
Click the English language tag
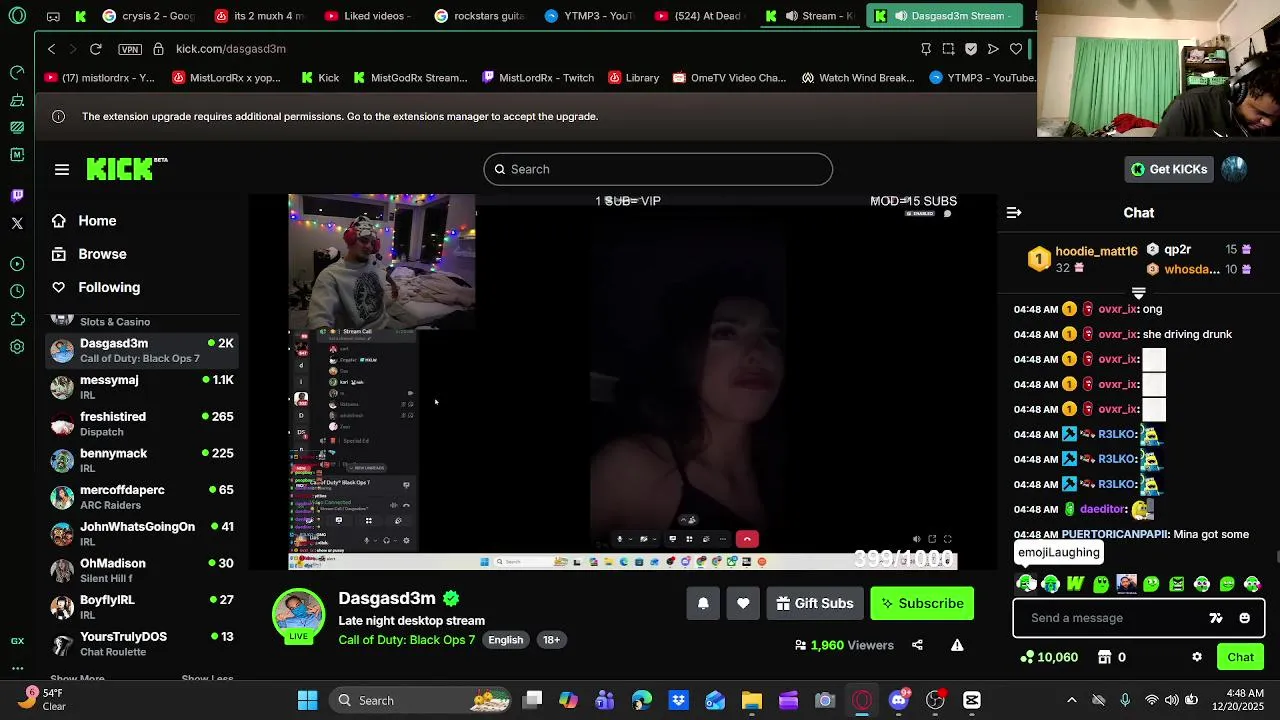coord(506,640)
